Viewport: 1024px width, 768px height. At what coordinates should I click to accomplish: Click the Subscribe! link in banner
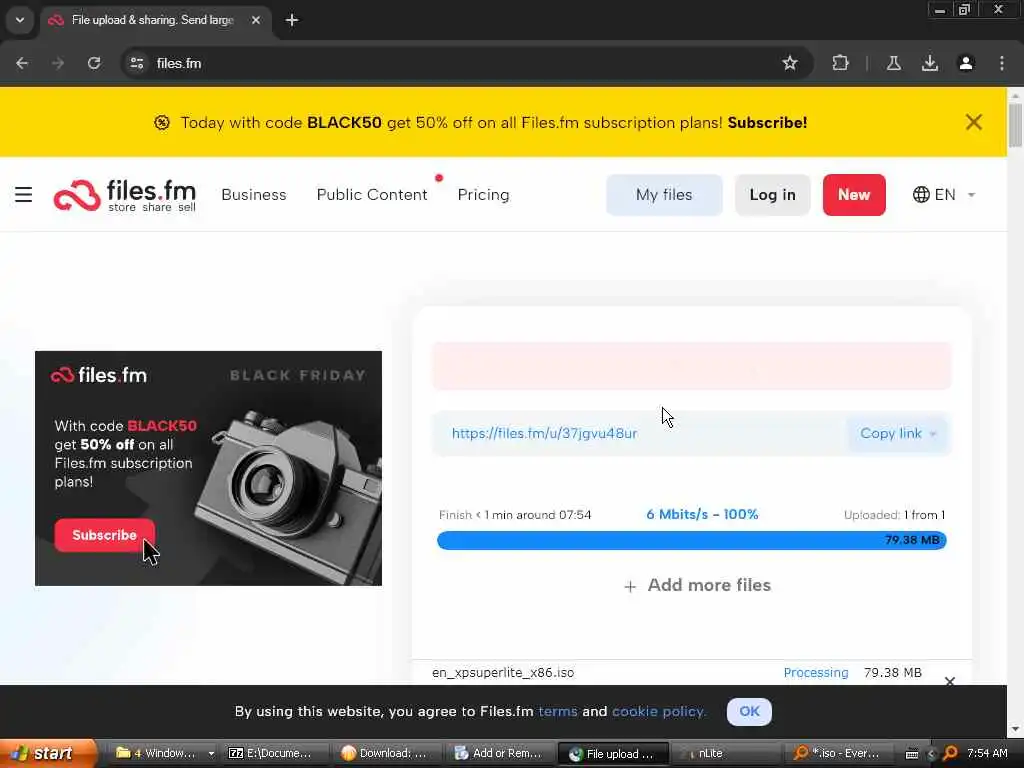(x=767, y=123)
